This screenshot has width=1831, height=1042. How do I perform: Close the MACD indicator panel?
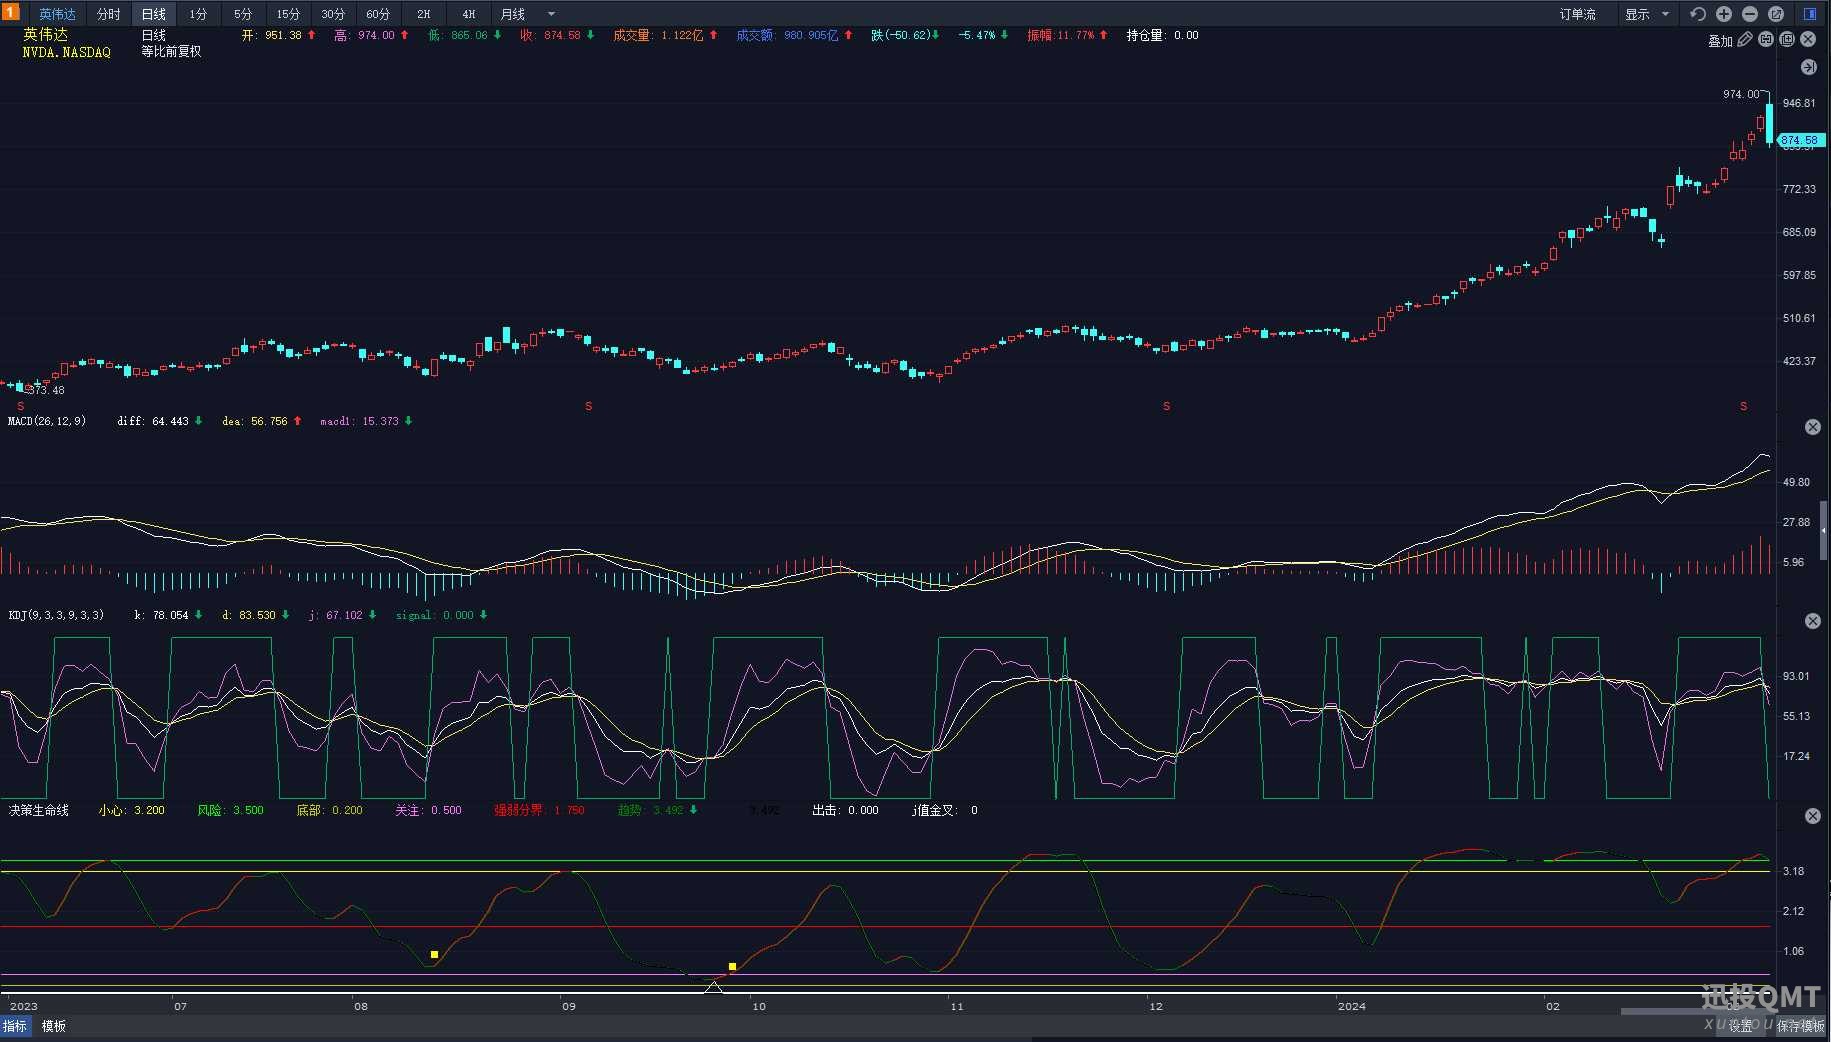pos(1812,427)
